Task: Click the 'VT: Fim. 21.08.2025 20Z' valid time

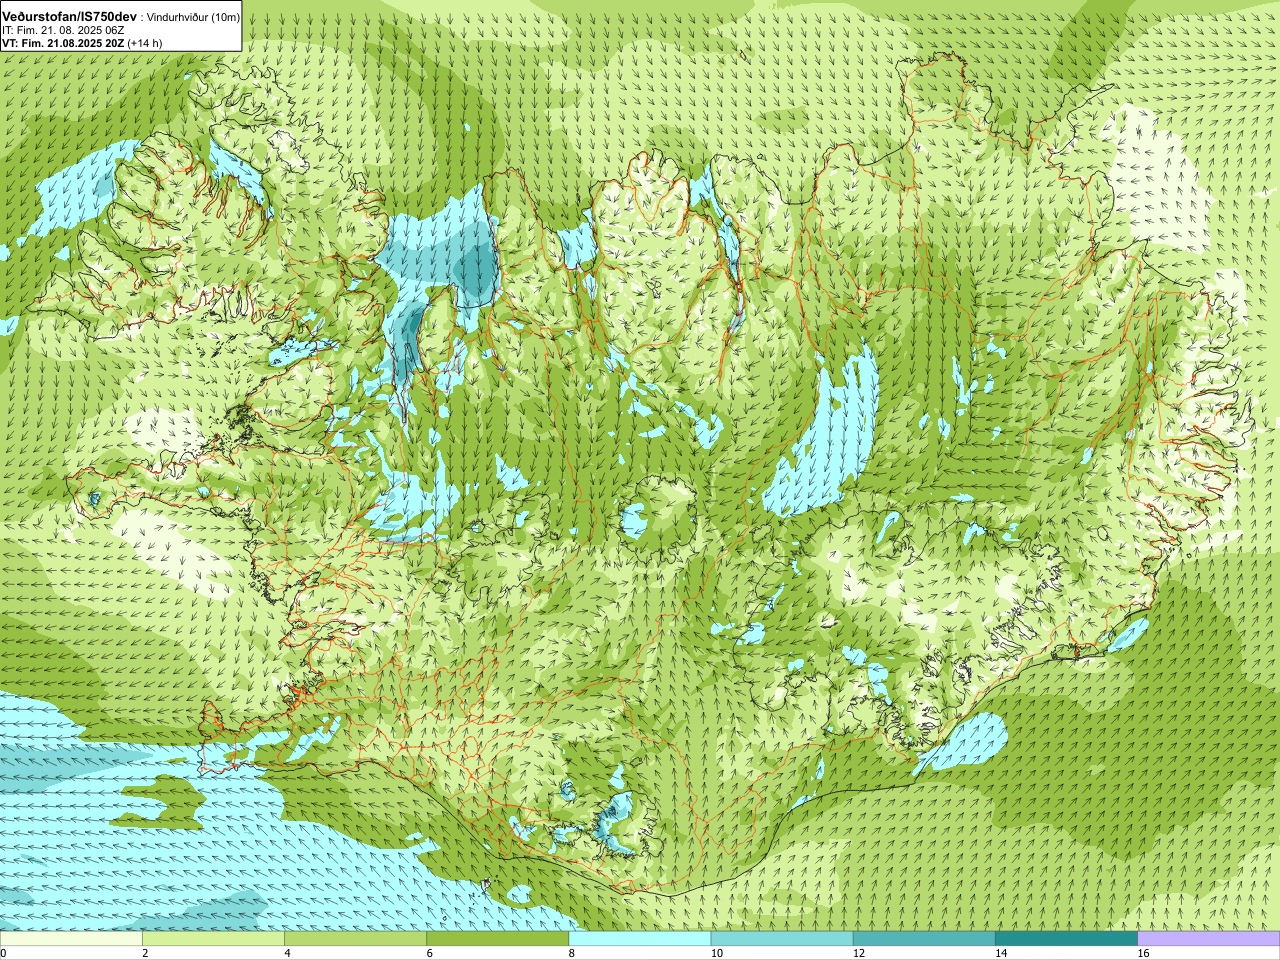Action: tap(63, 43)
